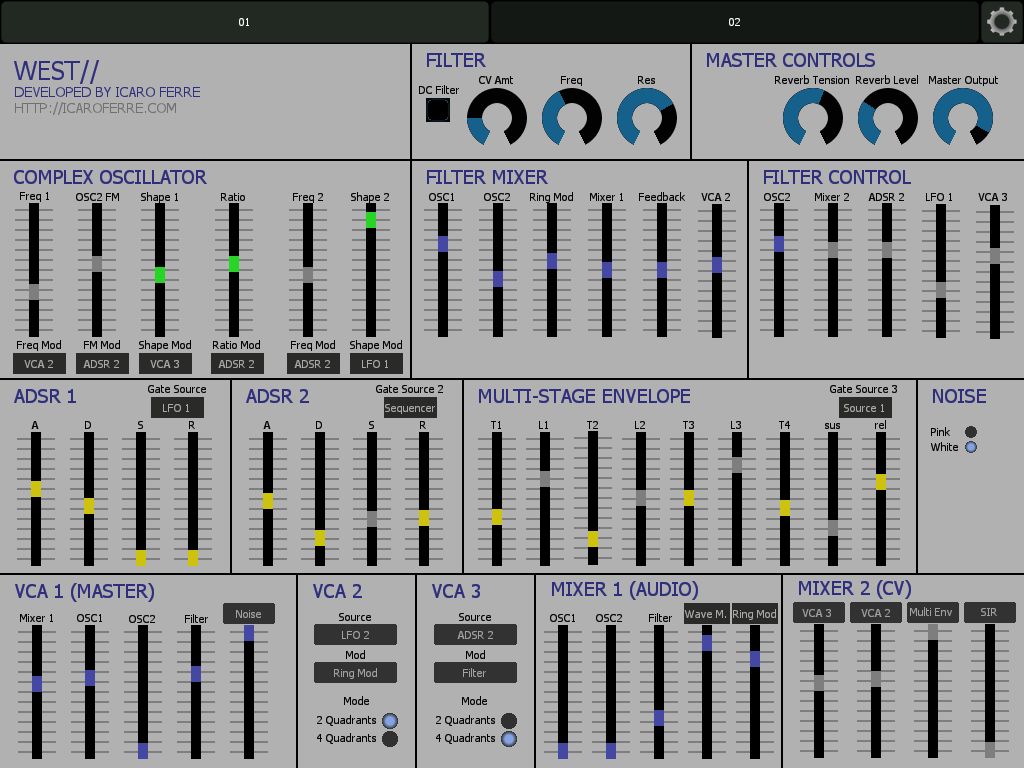Select VCA 3 mode 2 Quadrants
The image size is (1024, 768).
[x=509, y=720]
